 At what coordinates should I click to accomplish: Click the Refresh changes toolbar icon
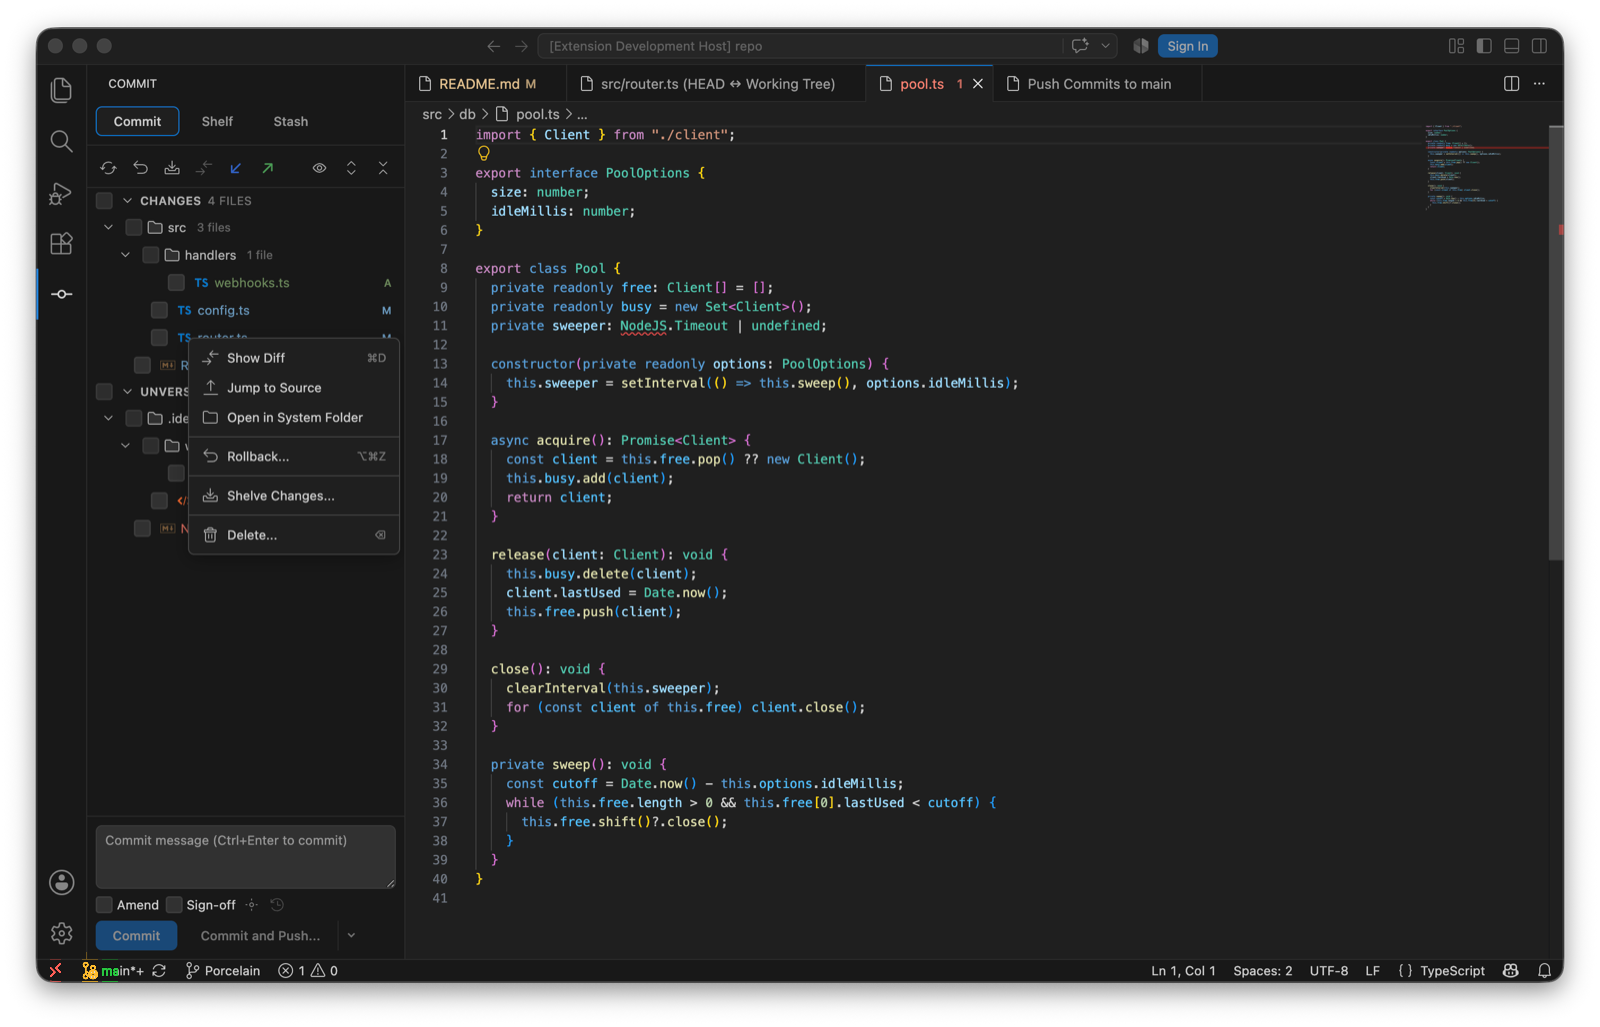108,168
